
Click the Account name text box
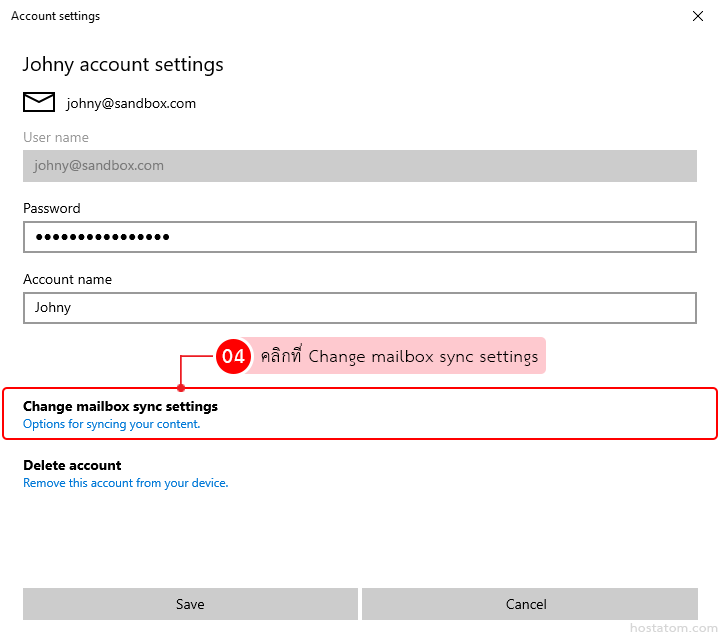pyautogui.click(x=359, y=308)
